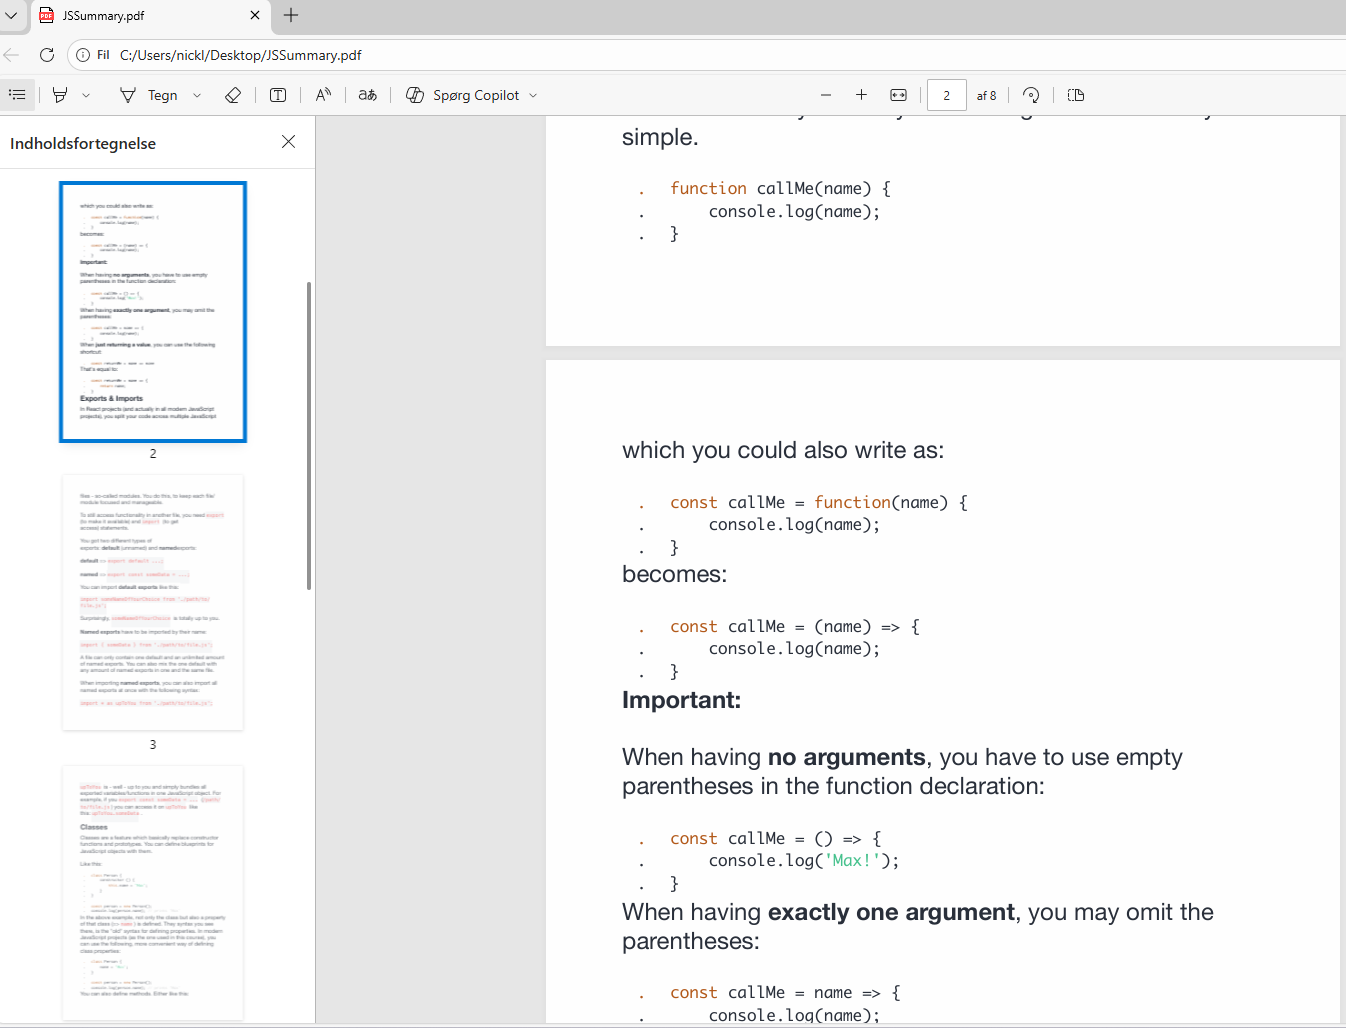This screenshot has height=1028, width=1346.
Task: Open Spørg Copilot
Action: point(463,95)
